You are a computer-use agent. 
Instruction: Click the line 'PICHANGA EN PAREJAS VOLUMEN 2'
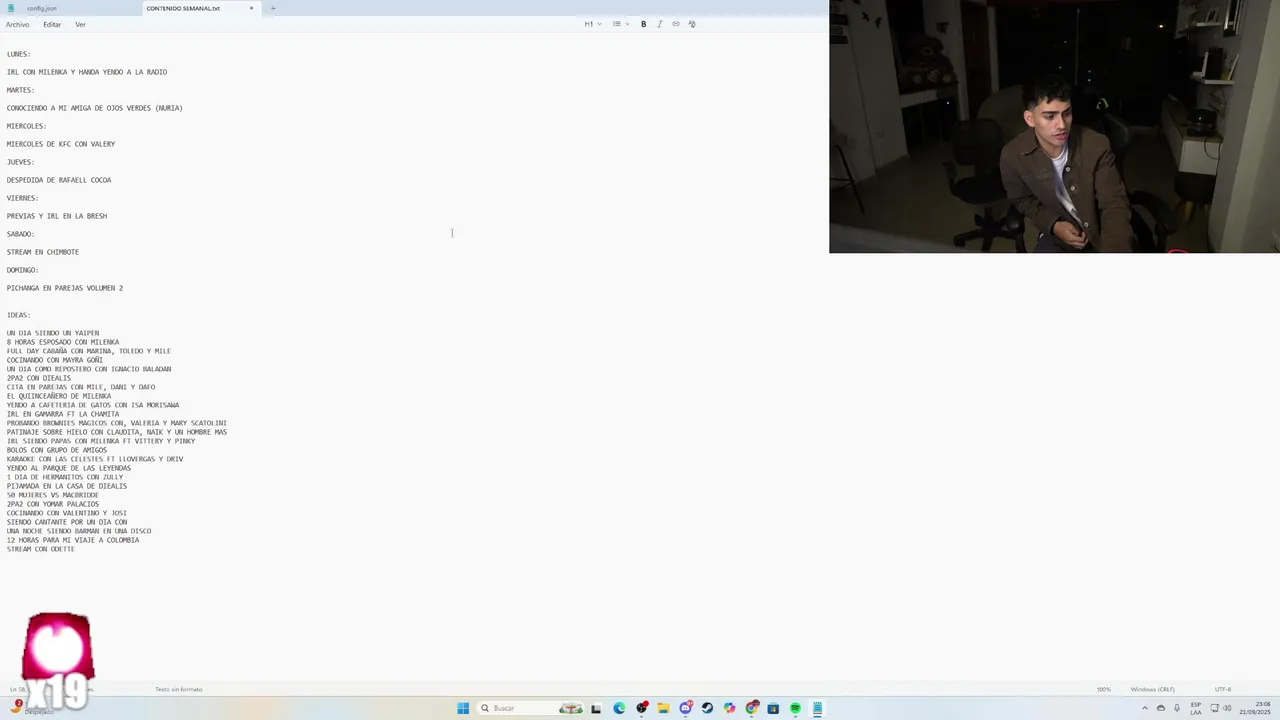pos(65,288)
